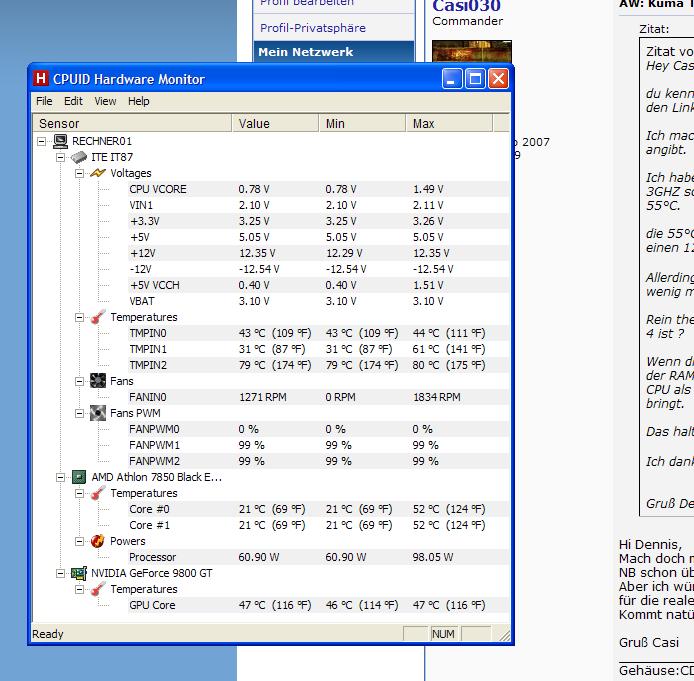Select the FANPWM0 row
This screenshot has height=681, width=694.
[x=318, y=429]
